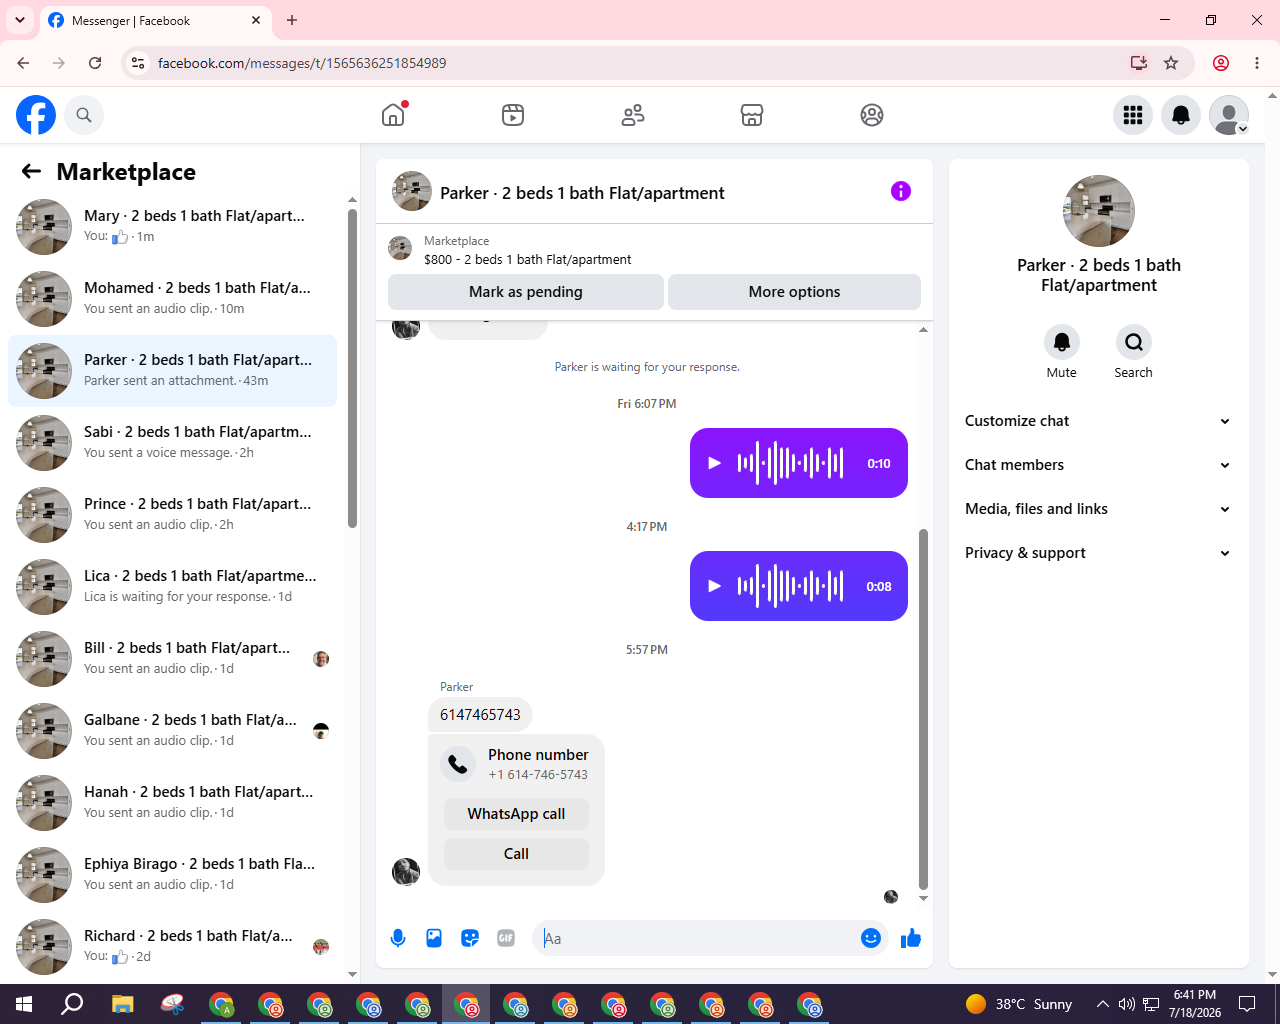The width and height of the screenshot is (1280, 1024).
Task: Click the More options button
Action: tap(794, 292)
